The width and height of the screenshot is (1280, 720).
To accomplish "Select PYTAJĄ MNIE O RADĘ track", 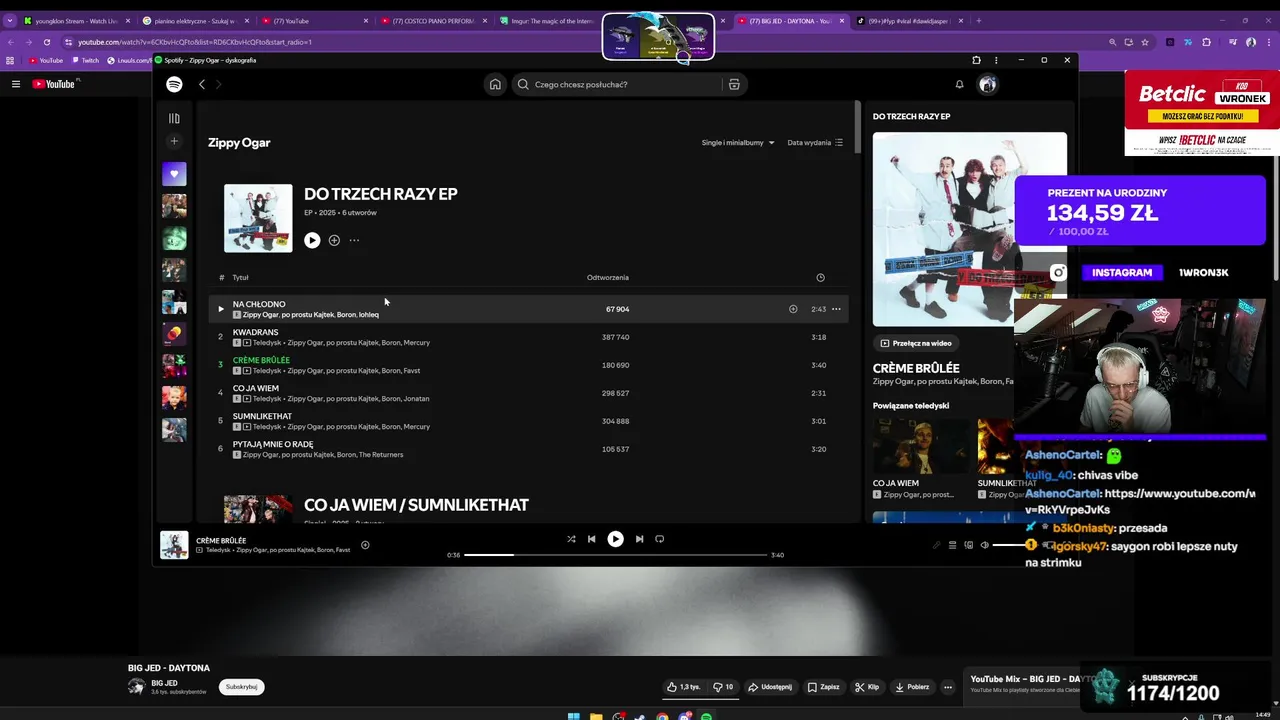I will pyautogui.click(x=530, y=449).
